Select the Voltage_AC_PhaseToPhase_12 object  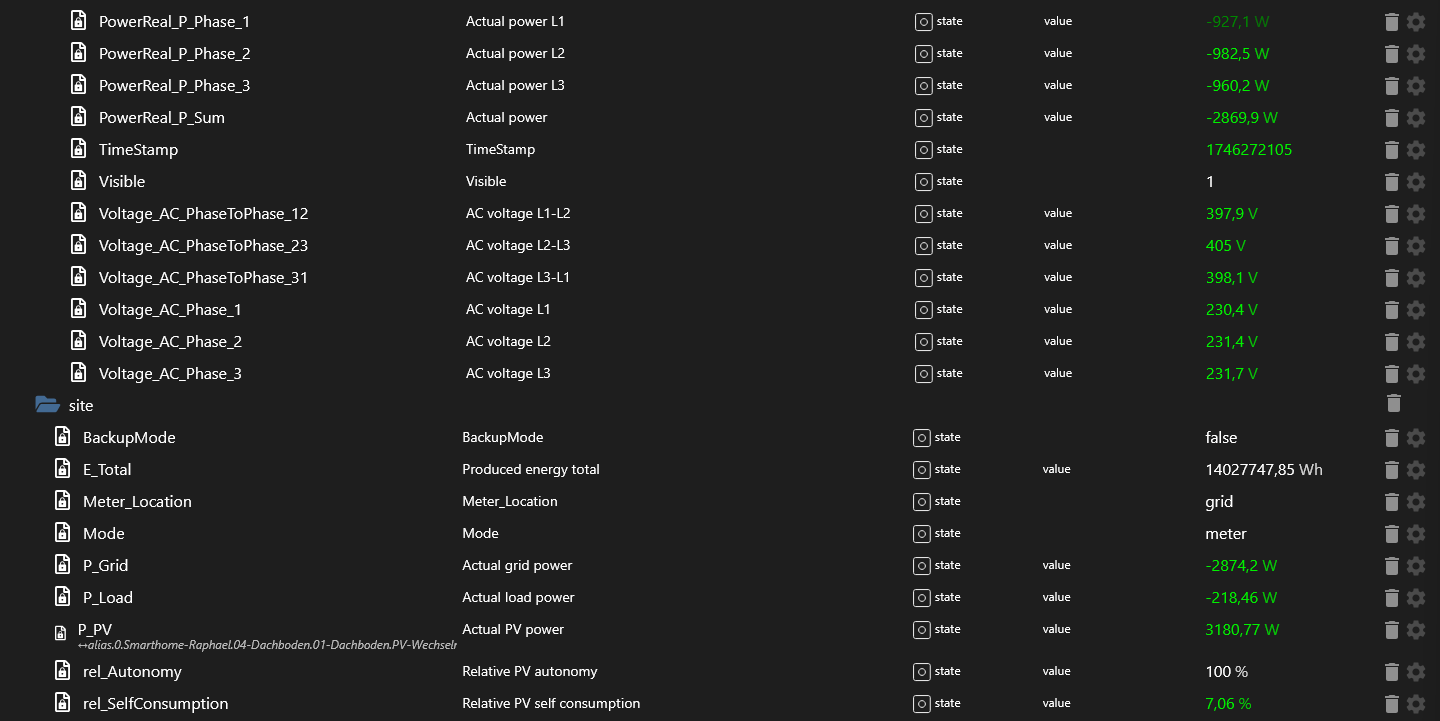[203, 214]
